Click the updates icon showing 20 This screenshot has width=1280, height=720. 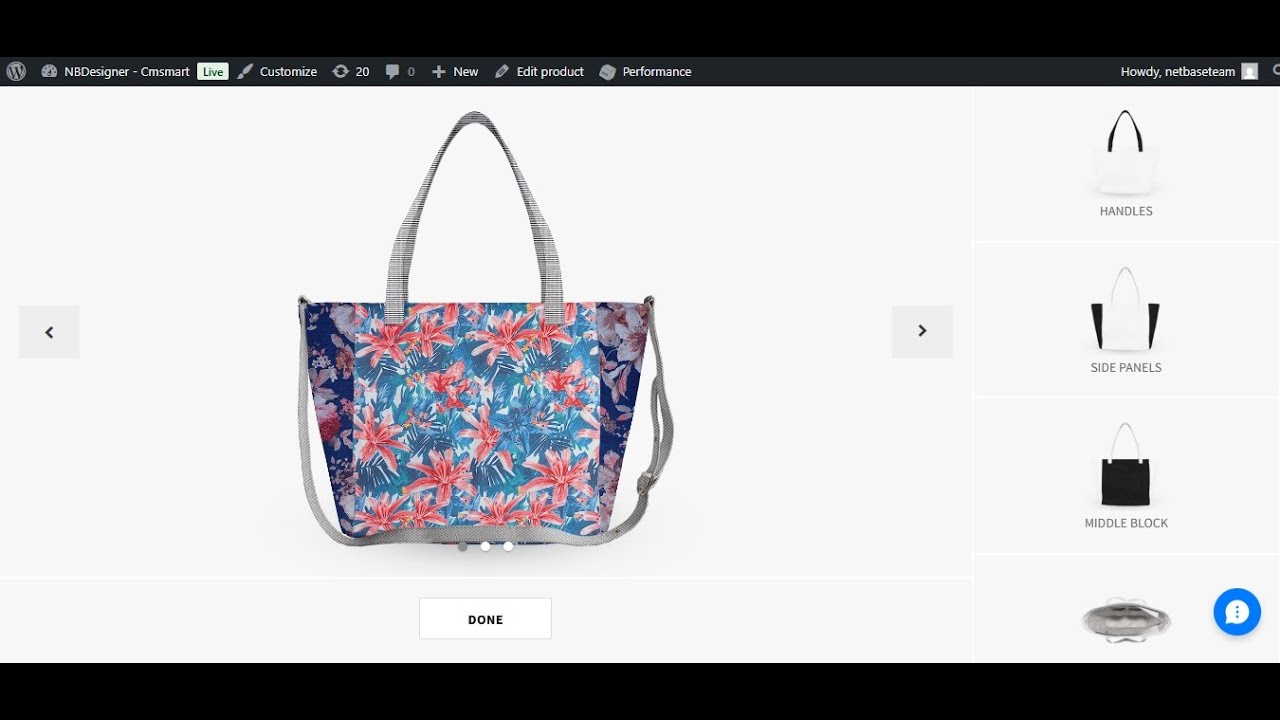[x=351, y=71]
